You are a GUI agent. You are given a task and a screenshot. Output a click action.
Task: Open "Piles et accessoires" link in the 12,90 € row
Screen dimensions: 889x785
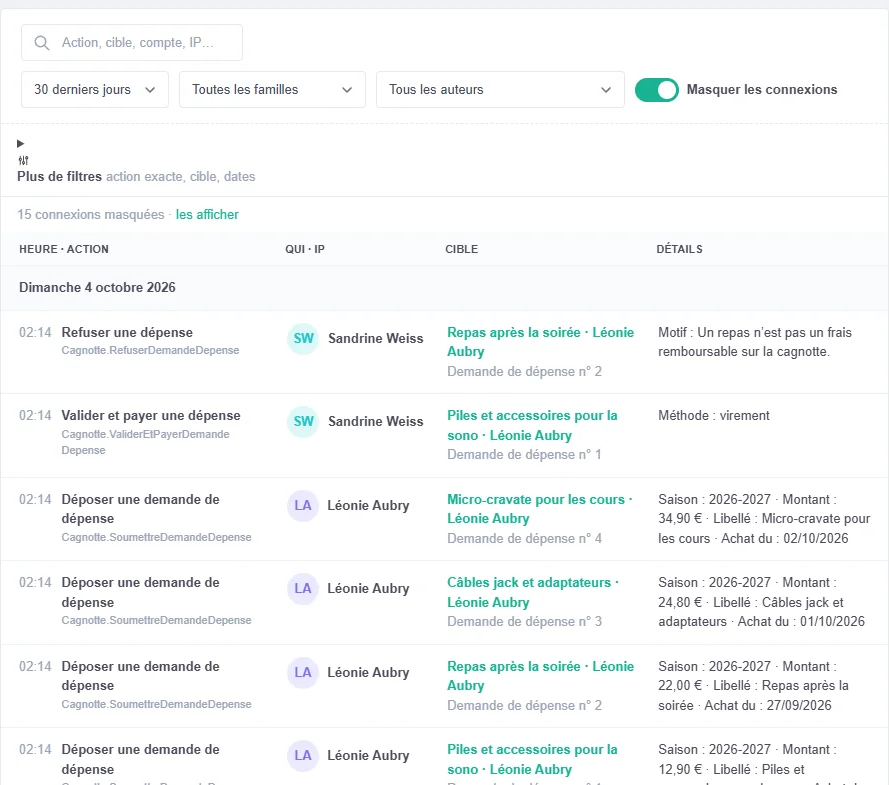[532, 759]
